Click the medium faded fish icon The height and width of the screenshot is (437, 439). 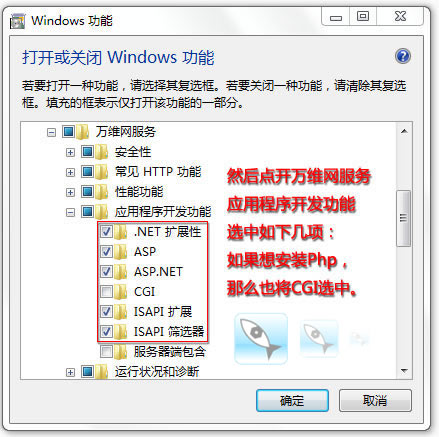pos(319,339)
